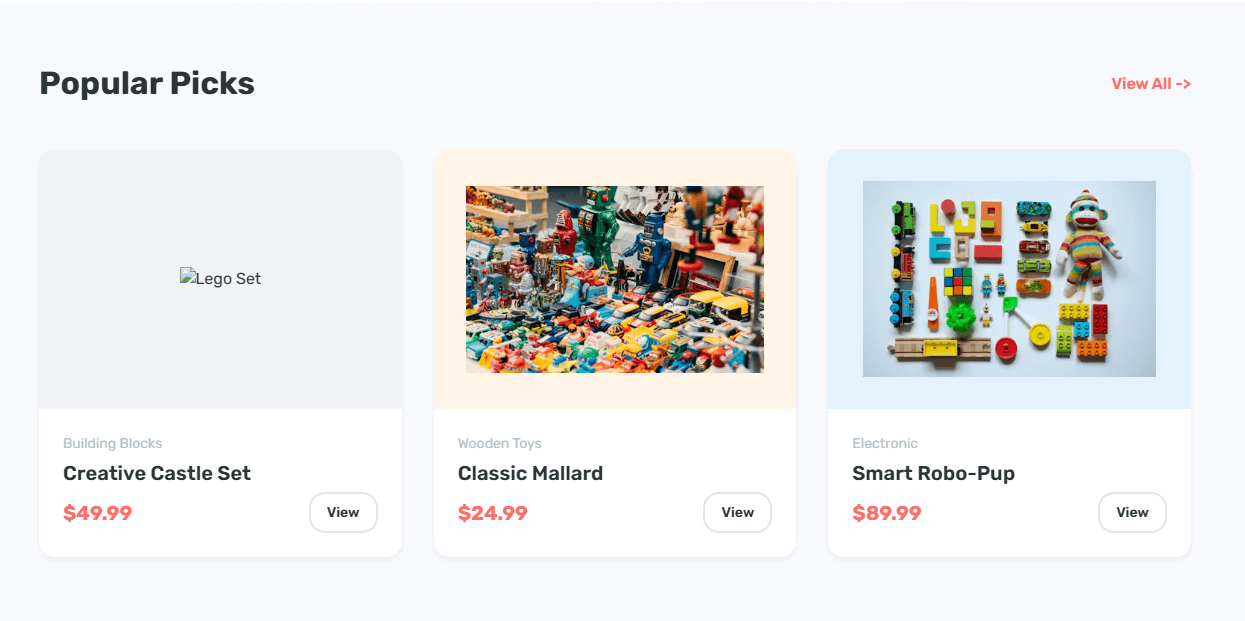Viewport: 1245px width, 621px height.
Task: Click the $24.99 price
Action: pyautogui.click(x=492, y=513)
